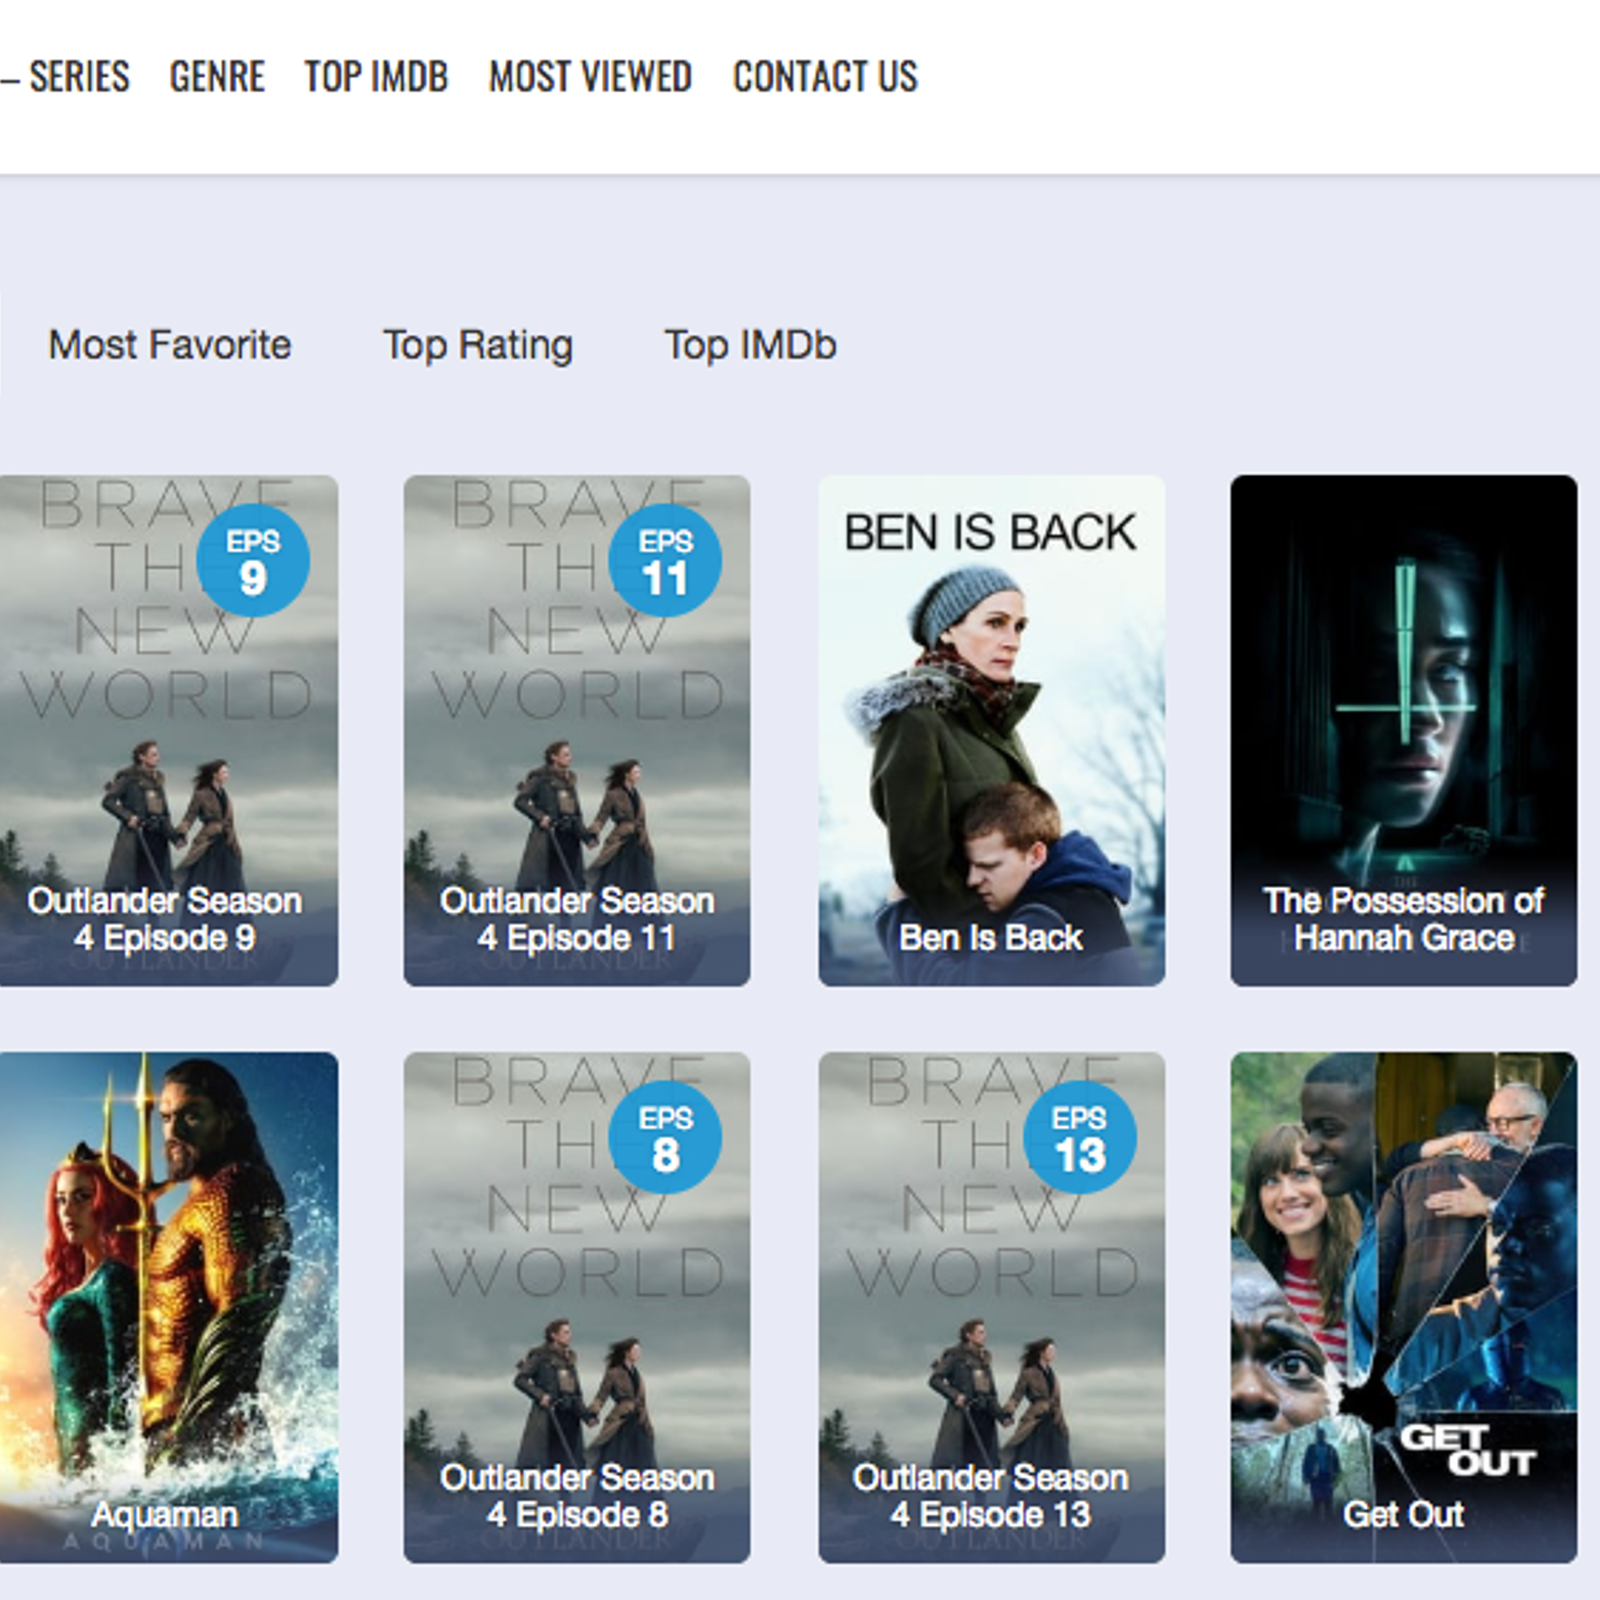Open Outlander Season 4 Episode 13 poster
Screen dimensions: 1600x1600
992,1307
